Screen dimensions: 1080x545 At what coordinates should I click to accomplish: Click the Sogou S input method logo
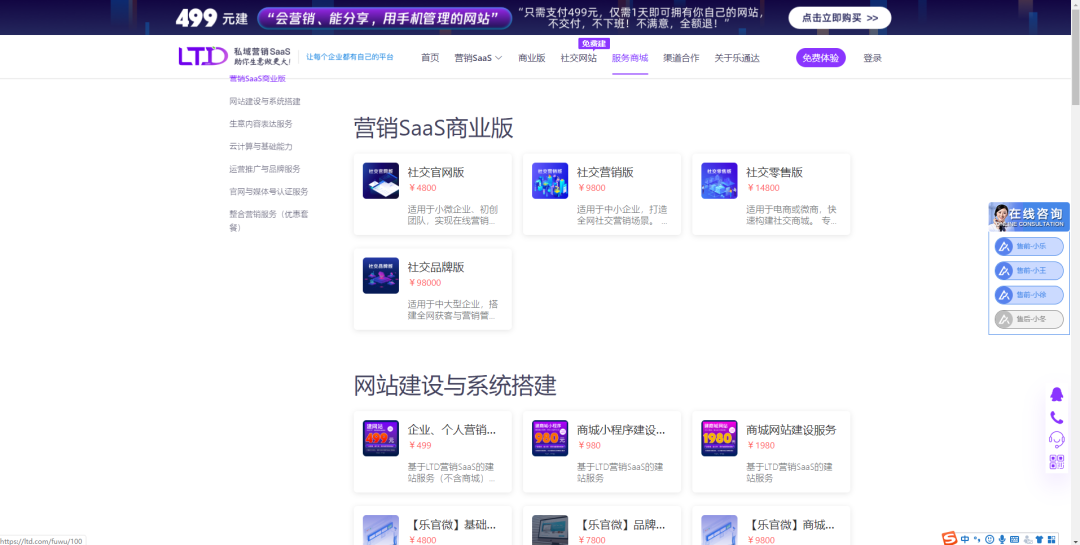(x=949, y=538)
